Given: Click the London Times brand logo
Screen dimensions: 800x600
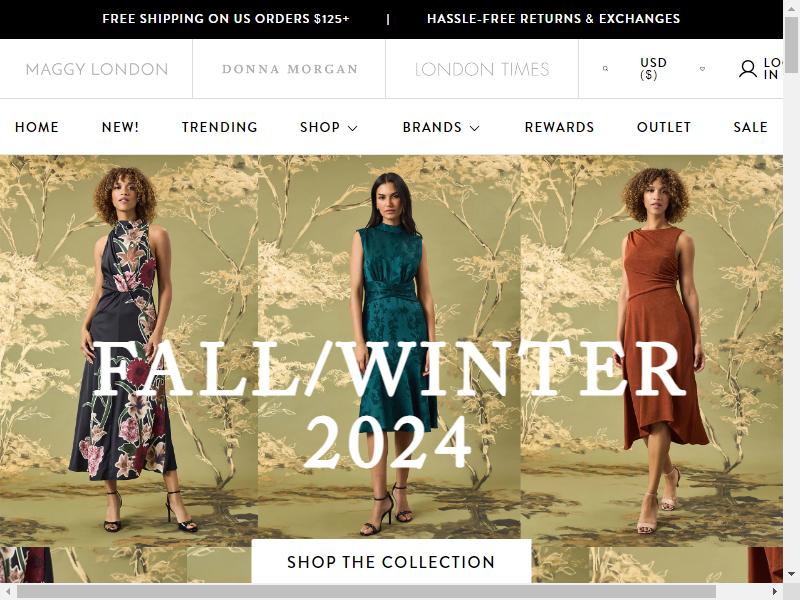Looking at the screenshot, I should pos(482,69).
